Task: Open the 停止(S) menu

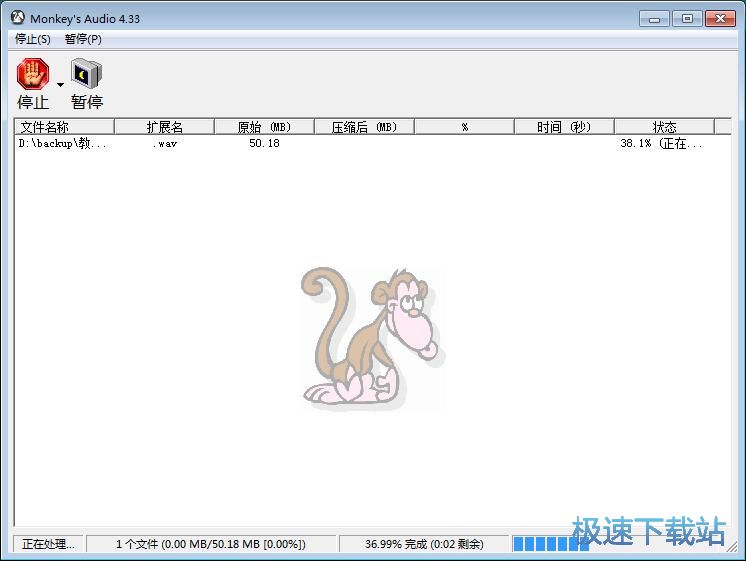Action: pyautogui.click(x=32, y=39)
